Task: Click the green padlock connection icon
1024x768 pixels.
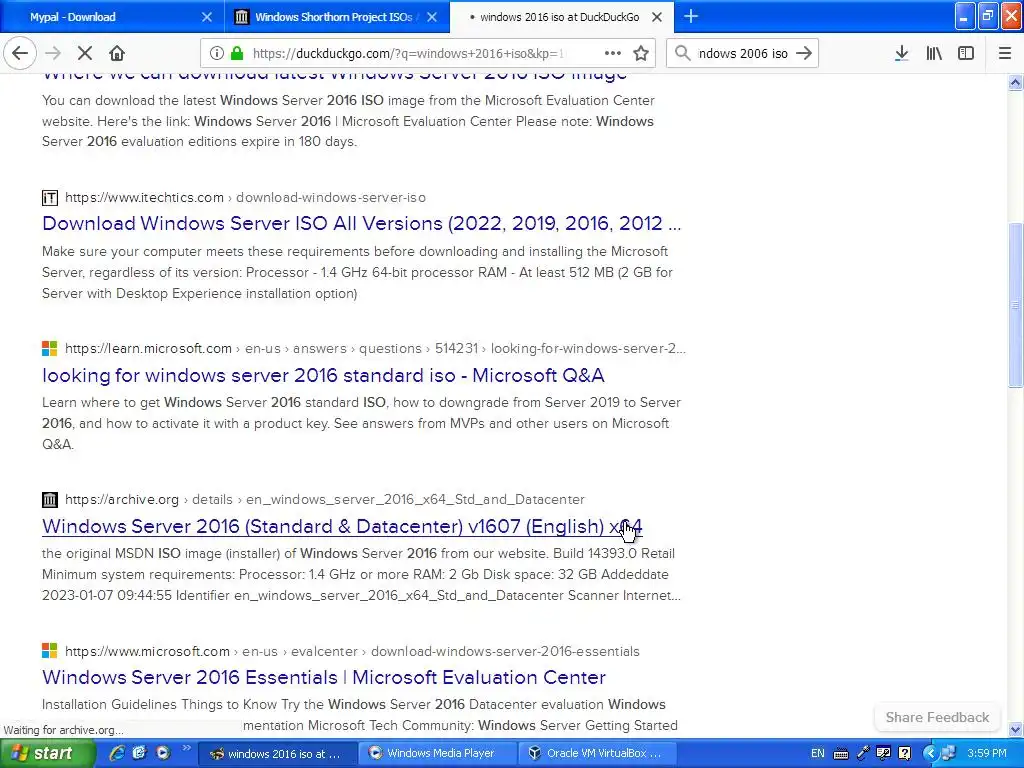Action: pyautogui.click(x=237, y=54)
